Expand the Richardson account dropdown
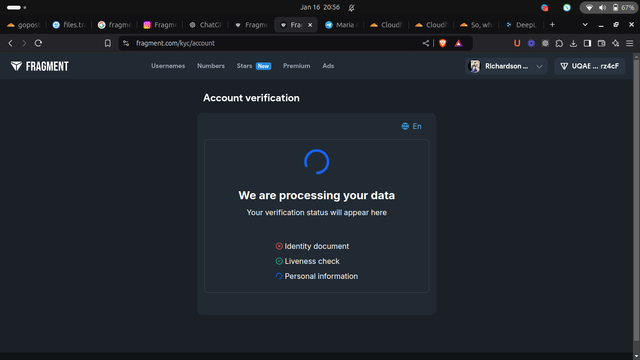The image size is (640, 360). 506,66
